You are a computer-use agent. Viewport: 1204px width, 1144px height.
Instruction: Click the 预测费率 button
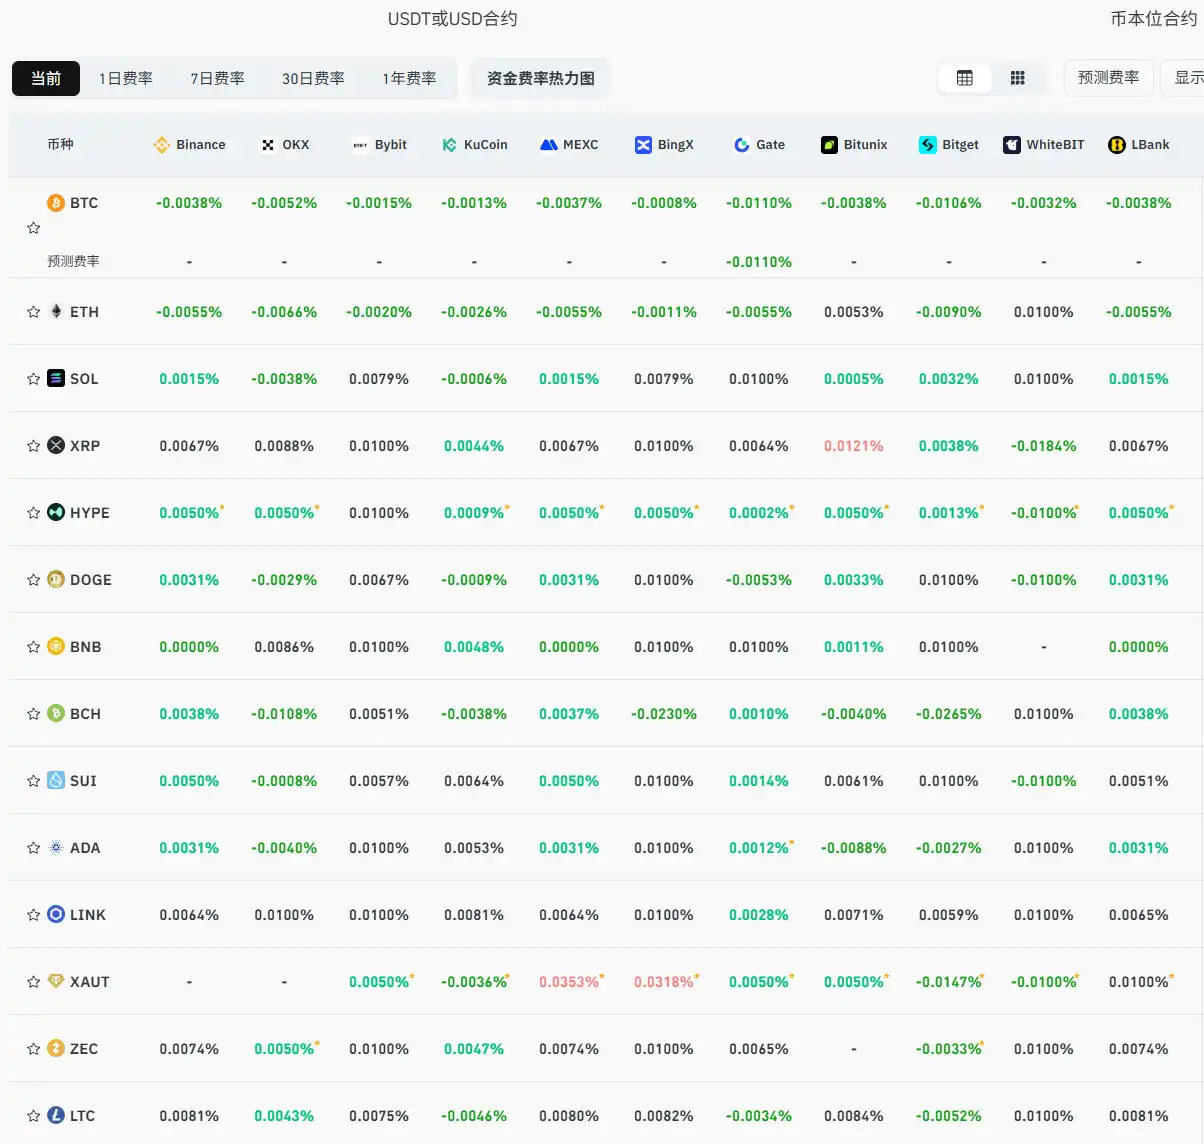(x=1108, y=77)
